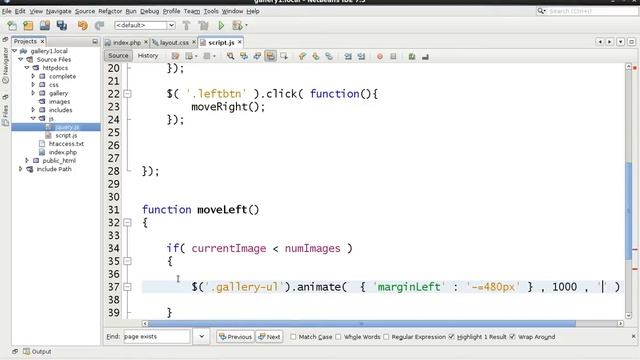Click the Find Next Occurrence icon
Image resolution: width=640 pixels, height=360 pixels.
point(257,56)
